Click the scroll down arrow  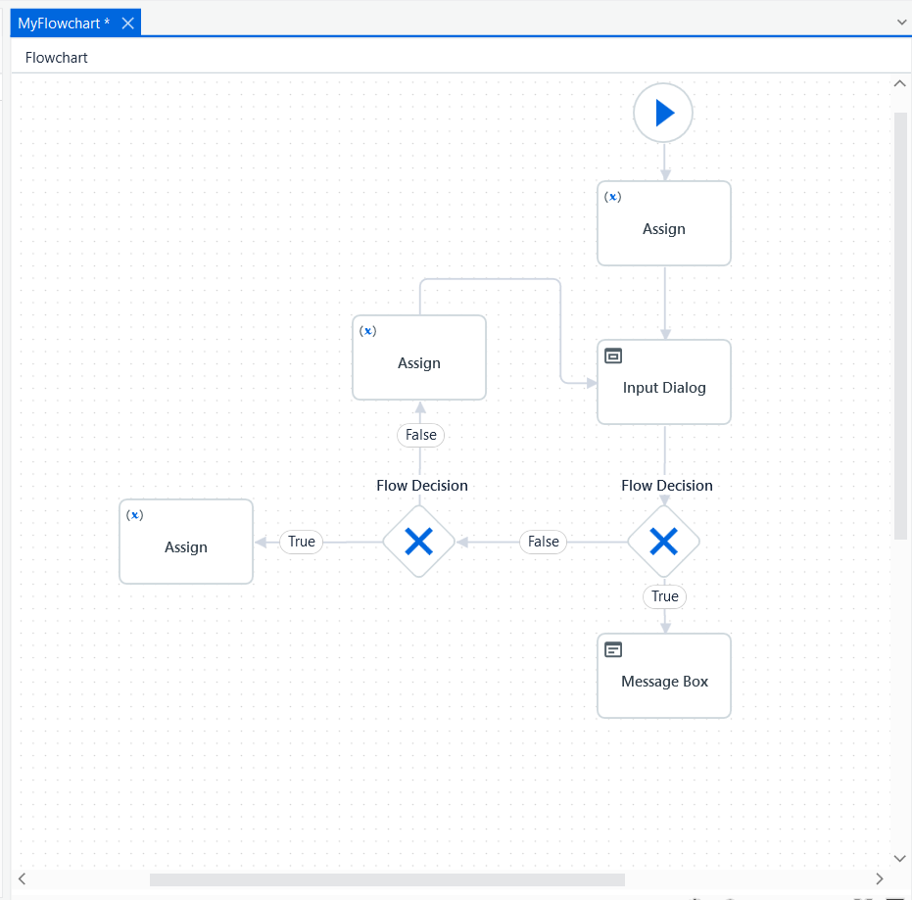click(x=900, y=858)
